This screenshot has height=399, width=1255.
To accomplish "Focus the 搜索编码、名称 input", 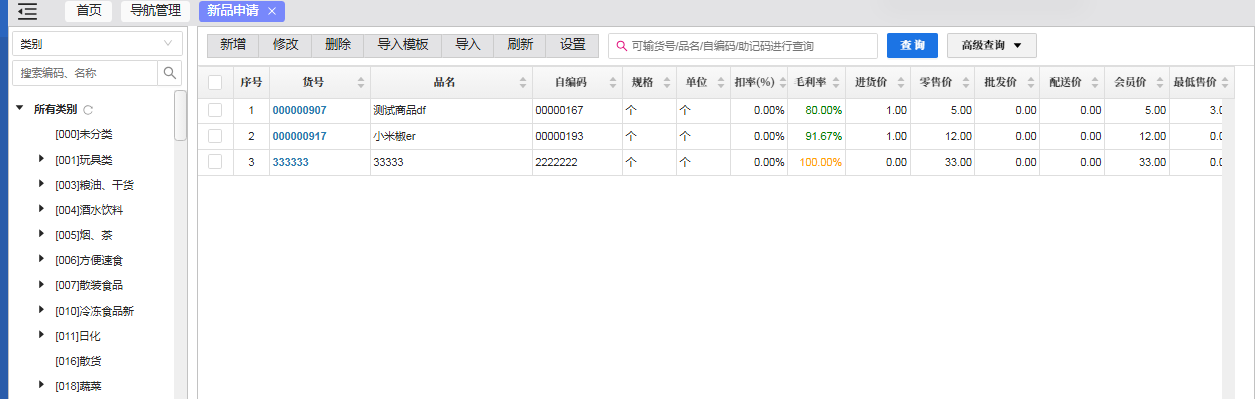I will tap(84, 73).
